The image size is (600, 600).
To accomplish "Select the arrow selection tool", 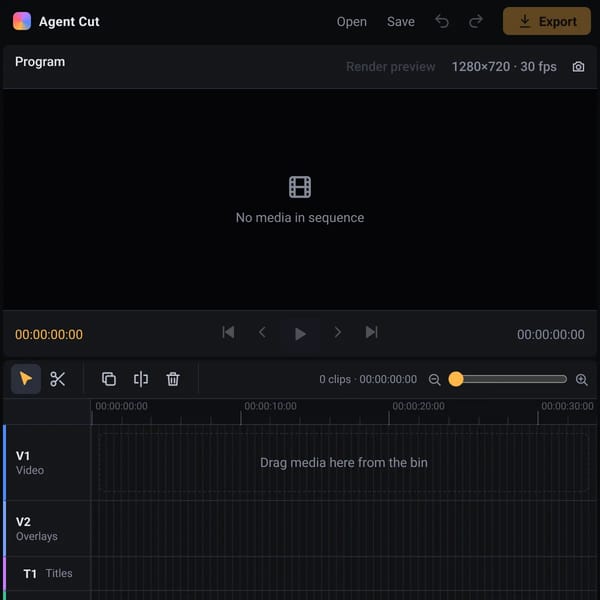I will (x=26, y=379).
